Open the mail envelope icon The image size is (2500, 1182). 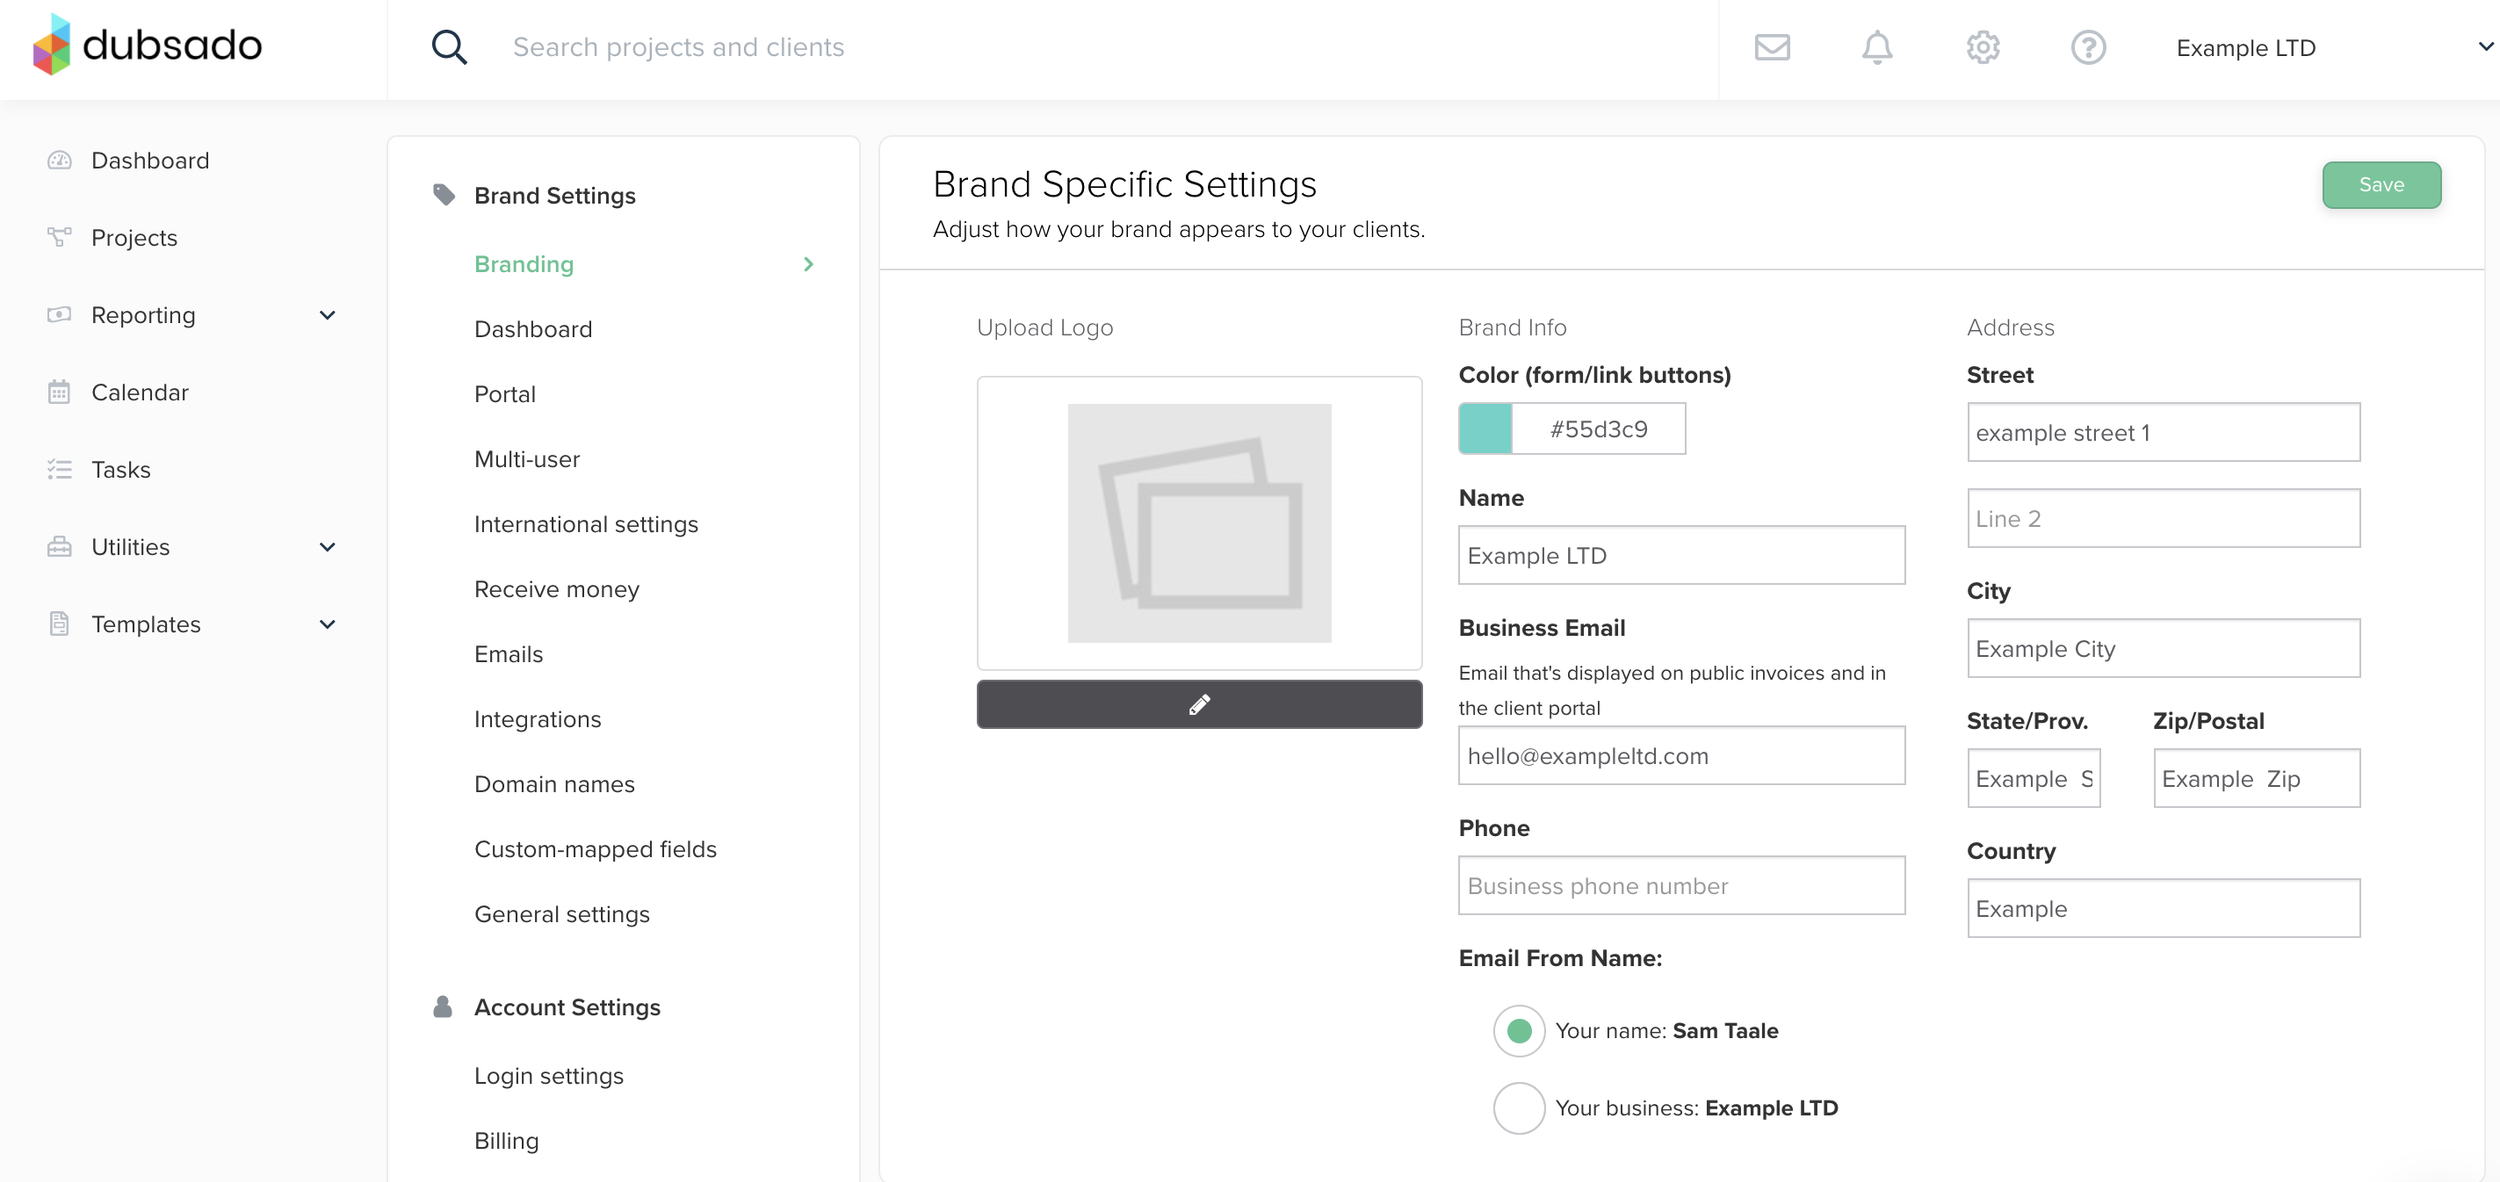(x=1772, y=47)
